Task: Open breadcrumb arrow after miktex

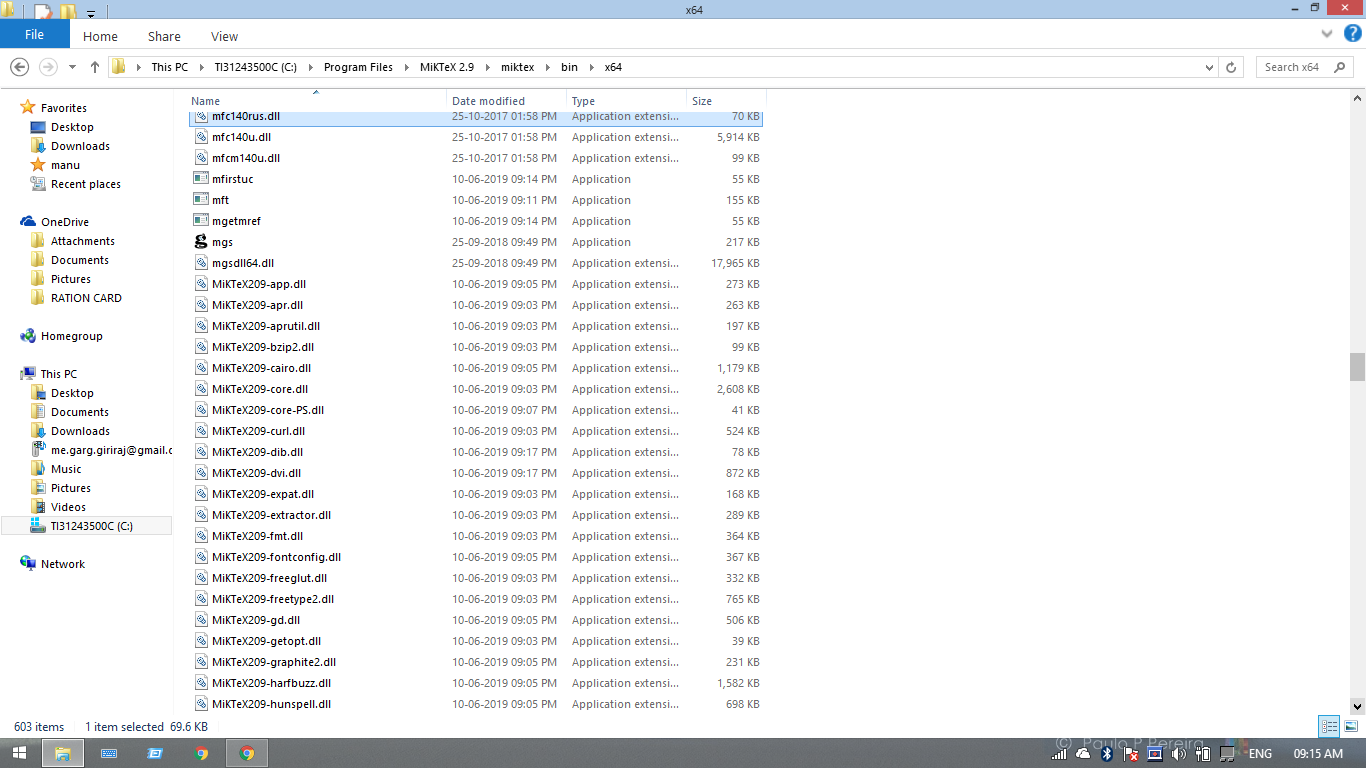Action: pos(548,67)
